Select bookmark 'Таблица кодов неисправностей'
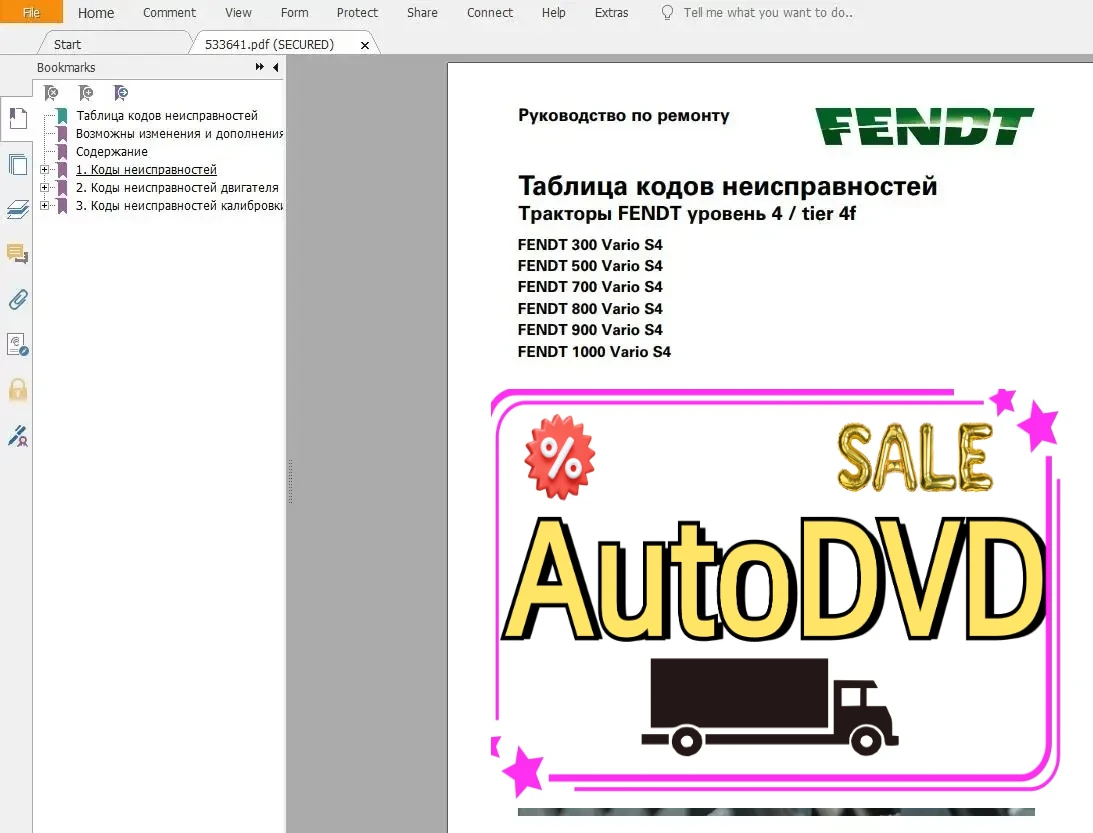This screenshot has height=833, width=1093. [165, 115]
